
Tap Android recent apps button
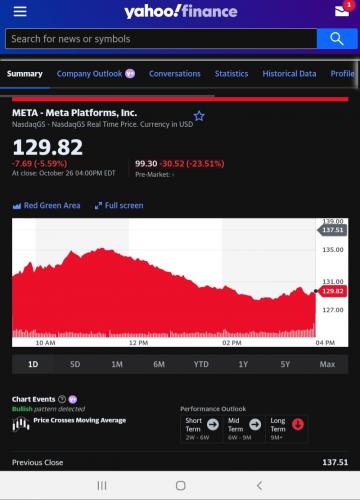pos(102,486)
